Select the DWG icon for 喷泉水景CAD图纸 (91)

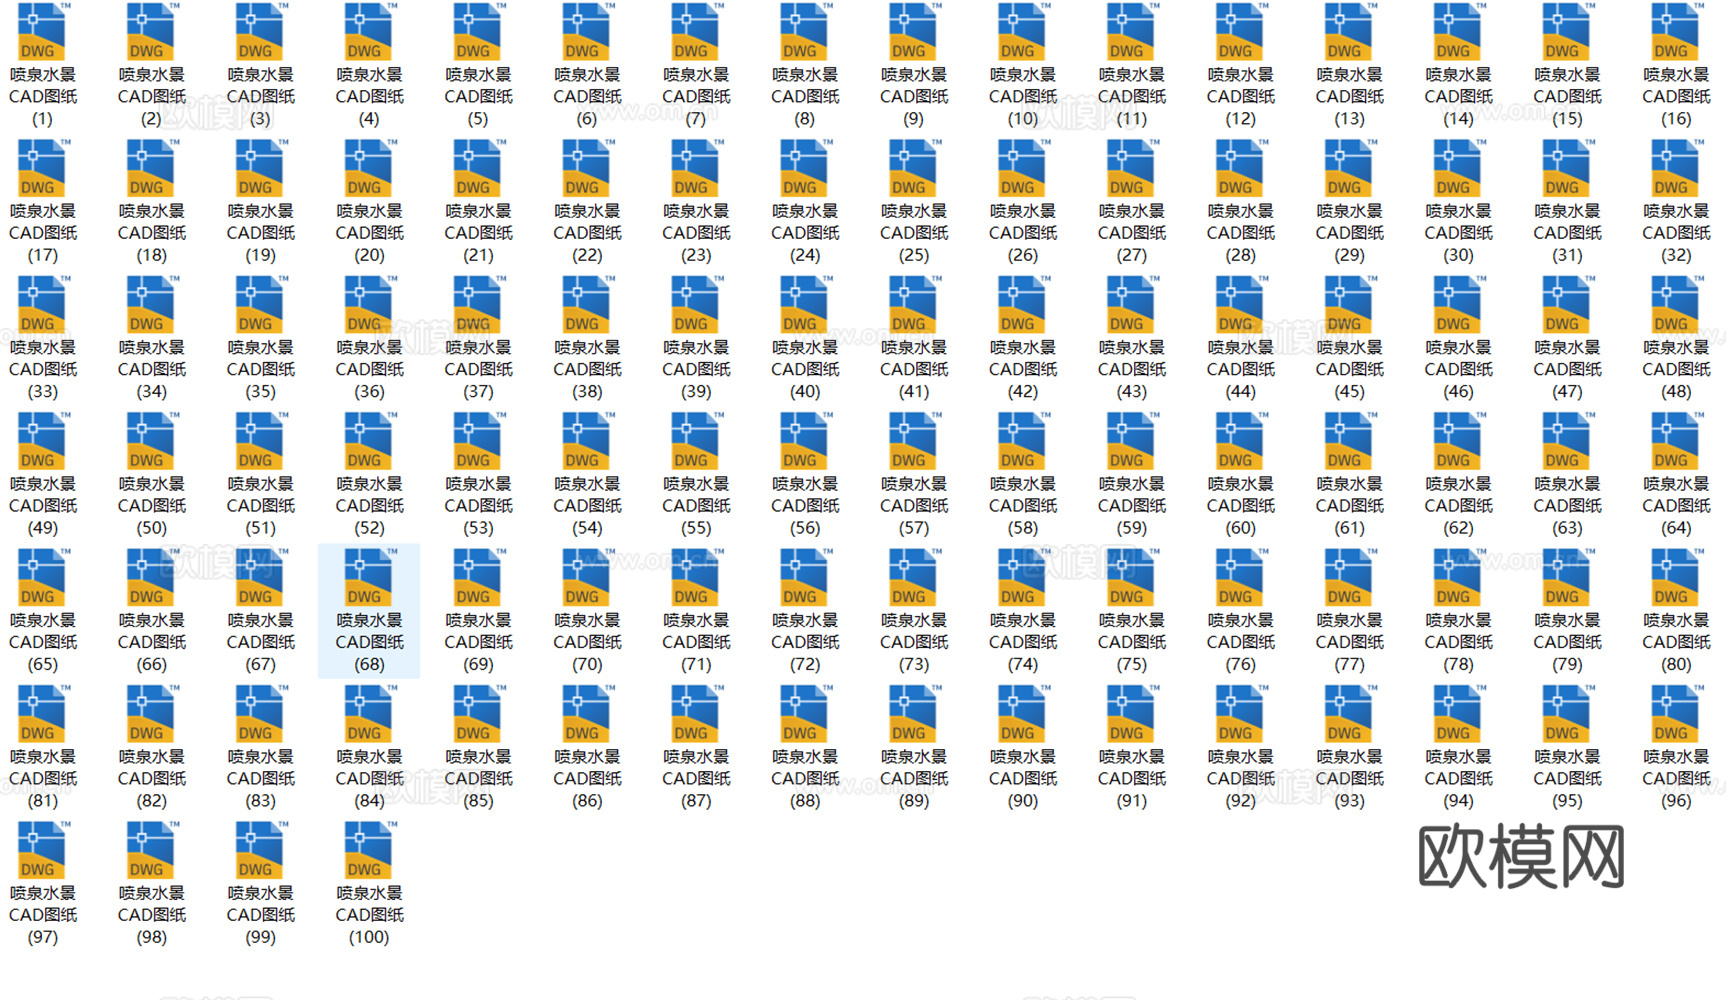(x=1131, y=714)
